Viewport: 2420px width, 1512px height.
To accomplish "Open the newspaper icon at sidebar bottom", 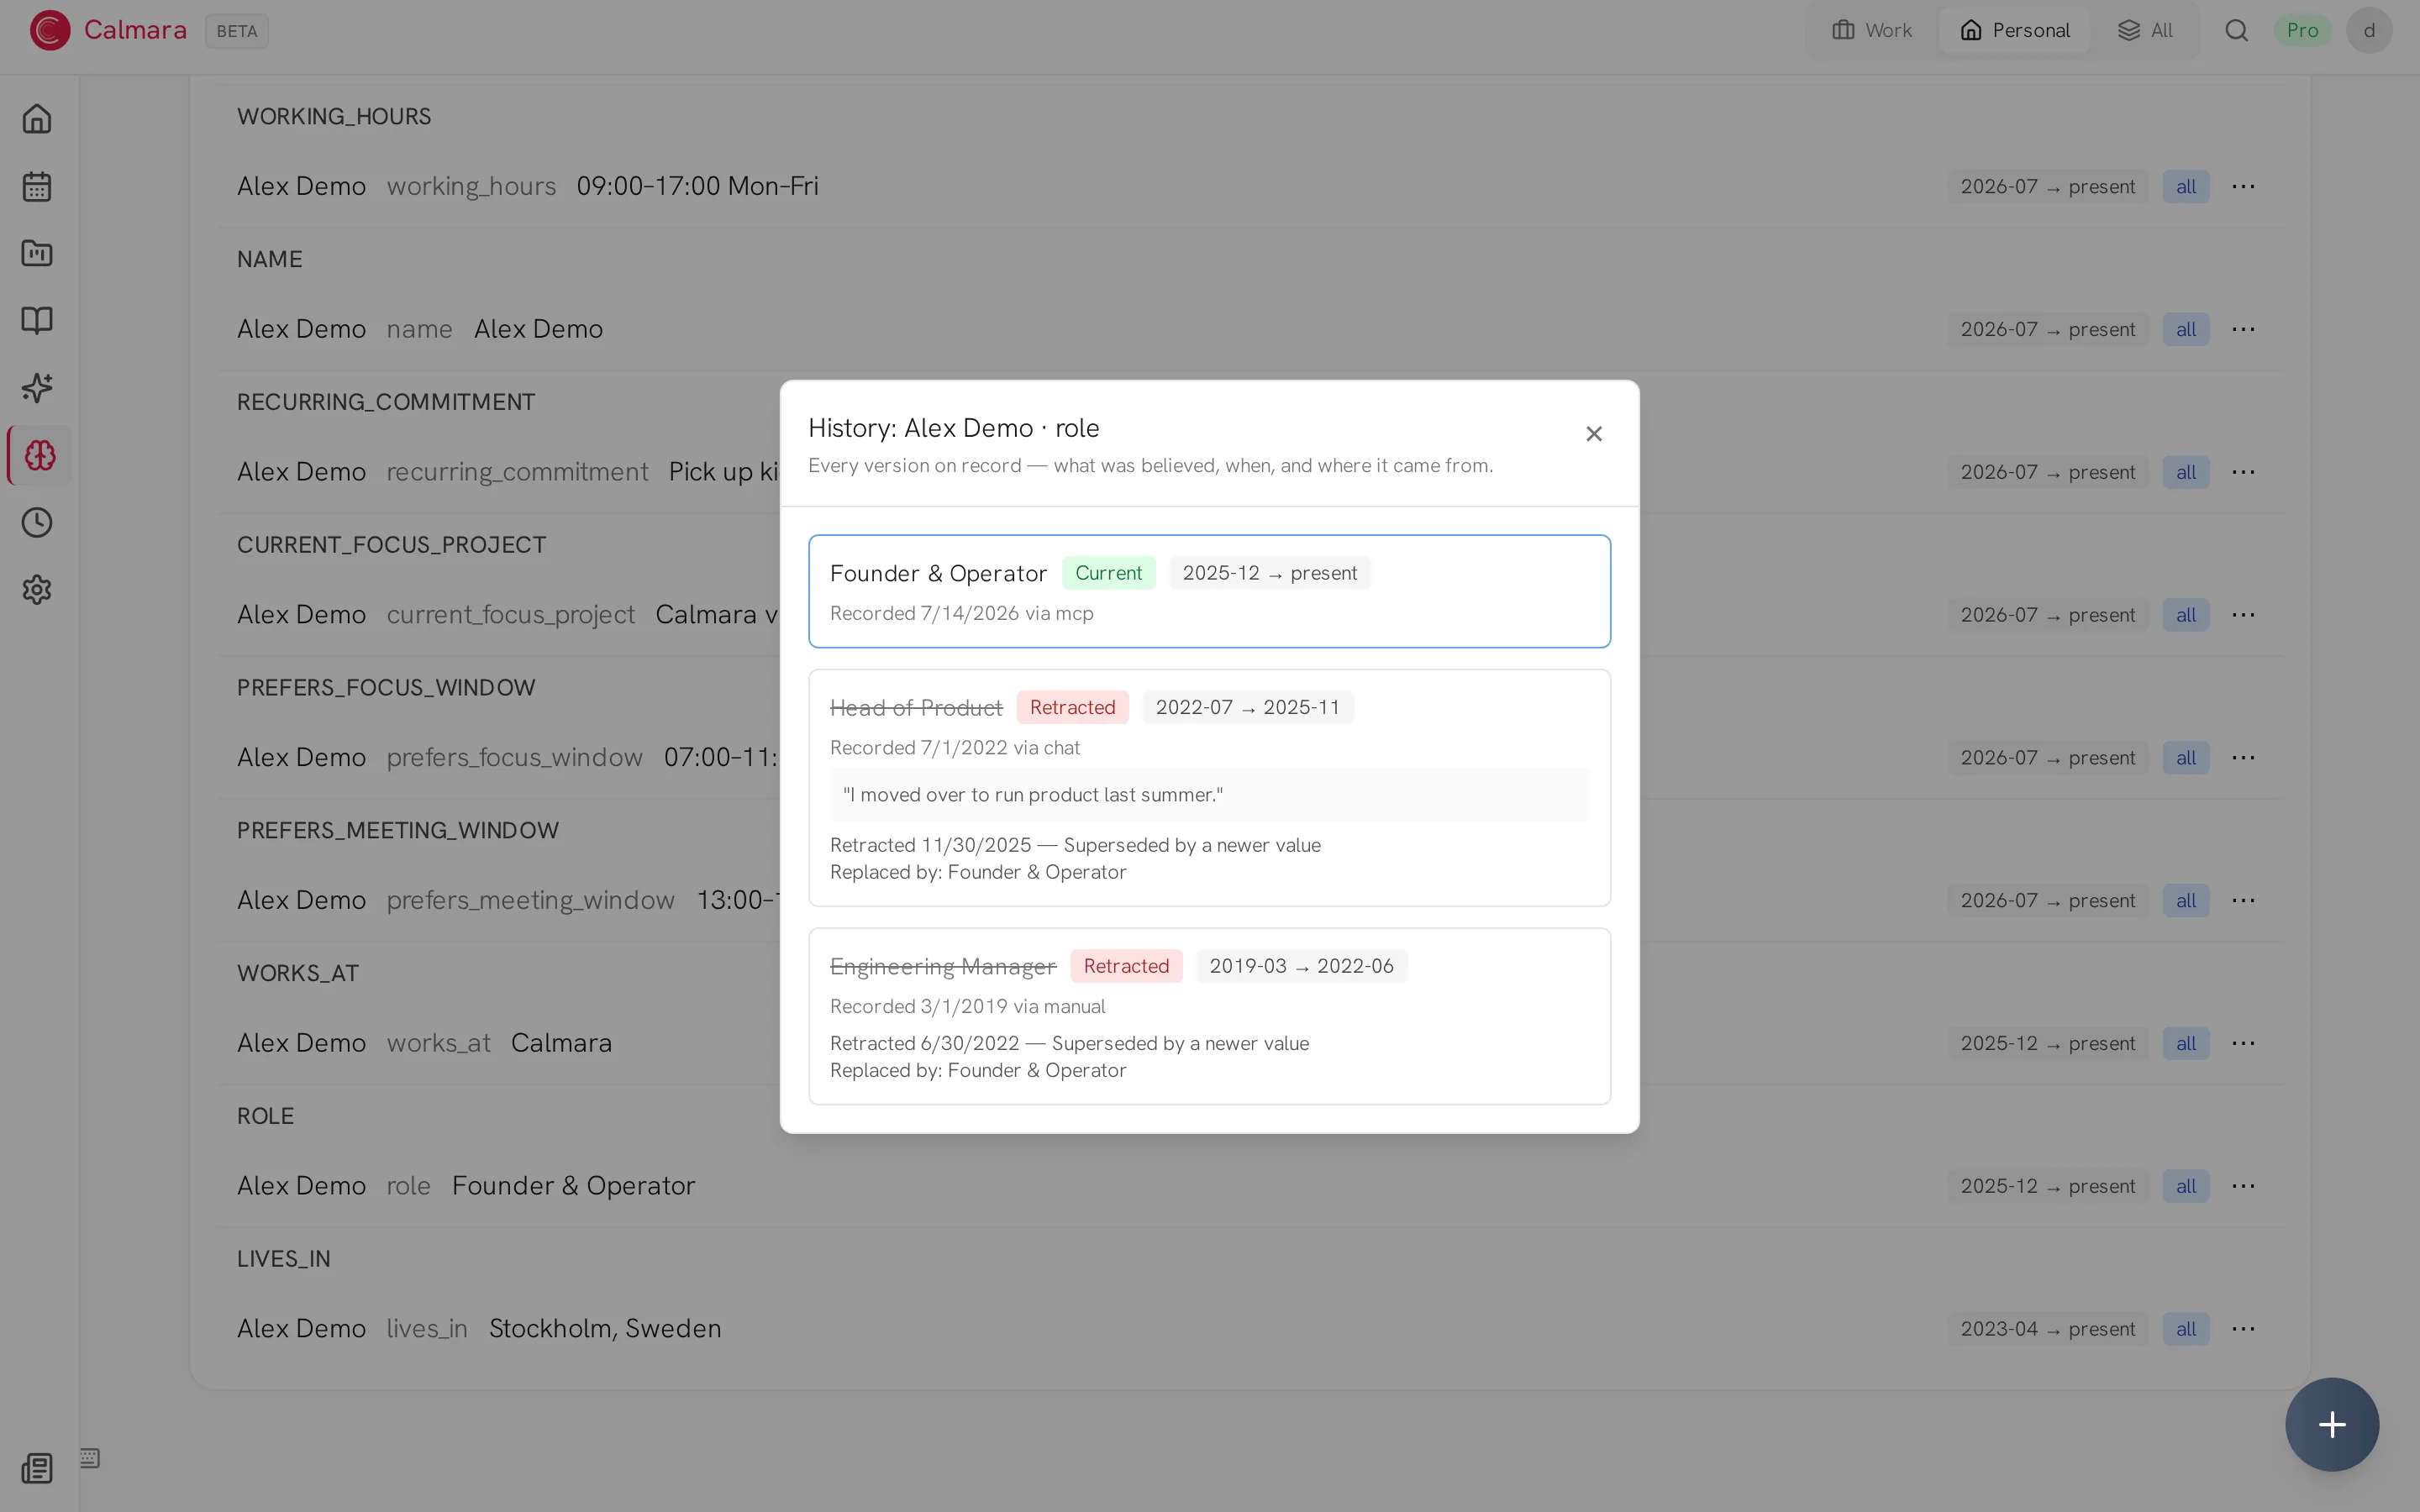I will 37,1468.
